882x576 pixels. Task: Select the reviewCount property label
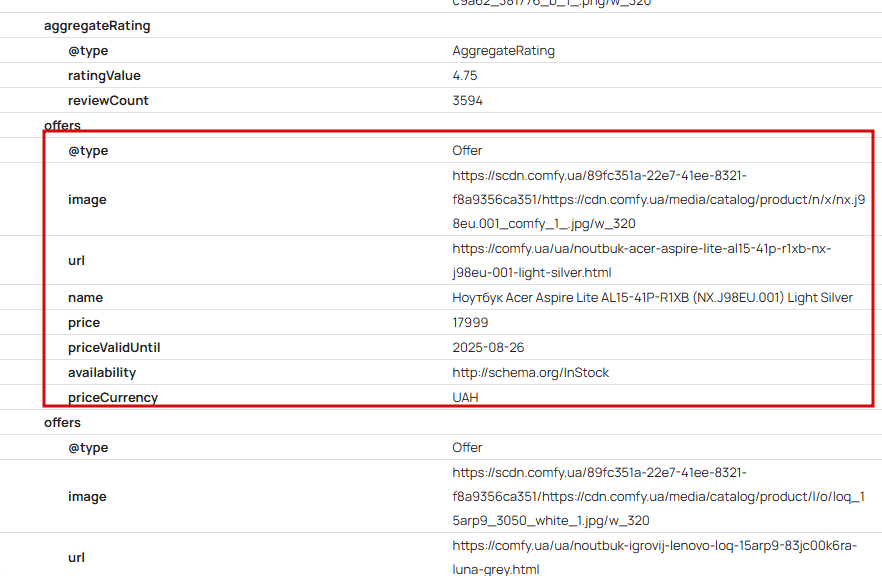(x=108, y=101)
